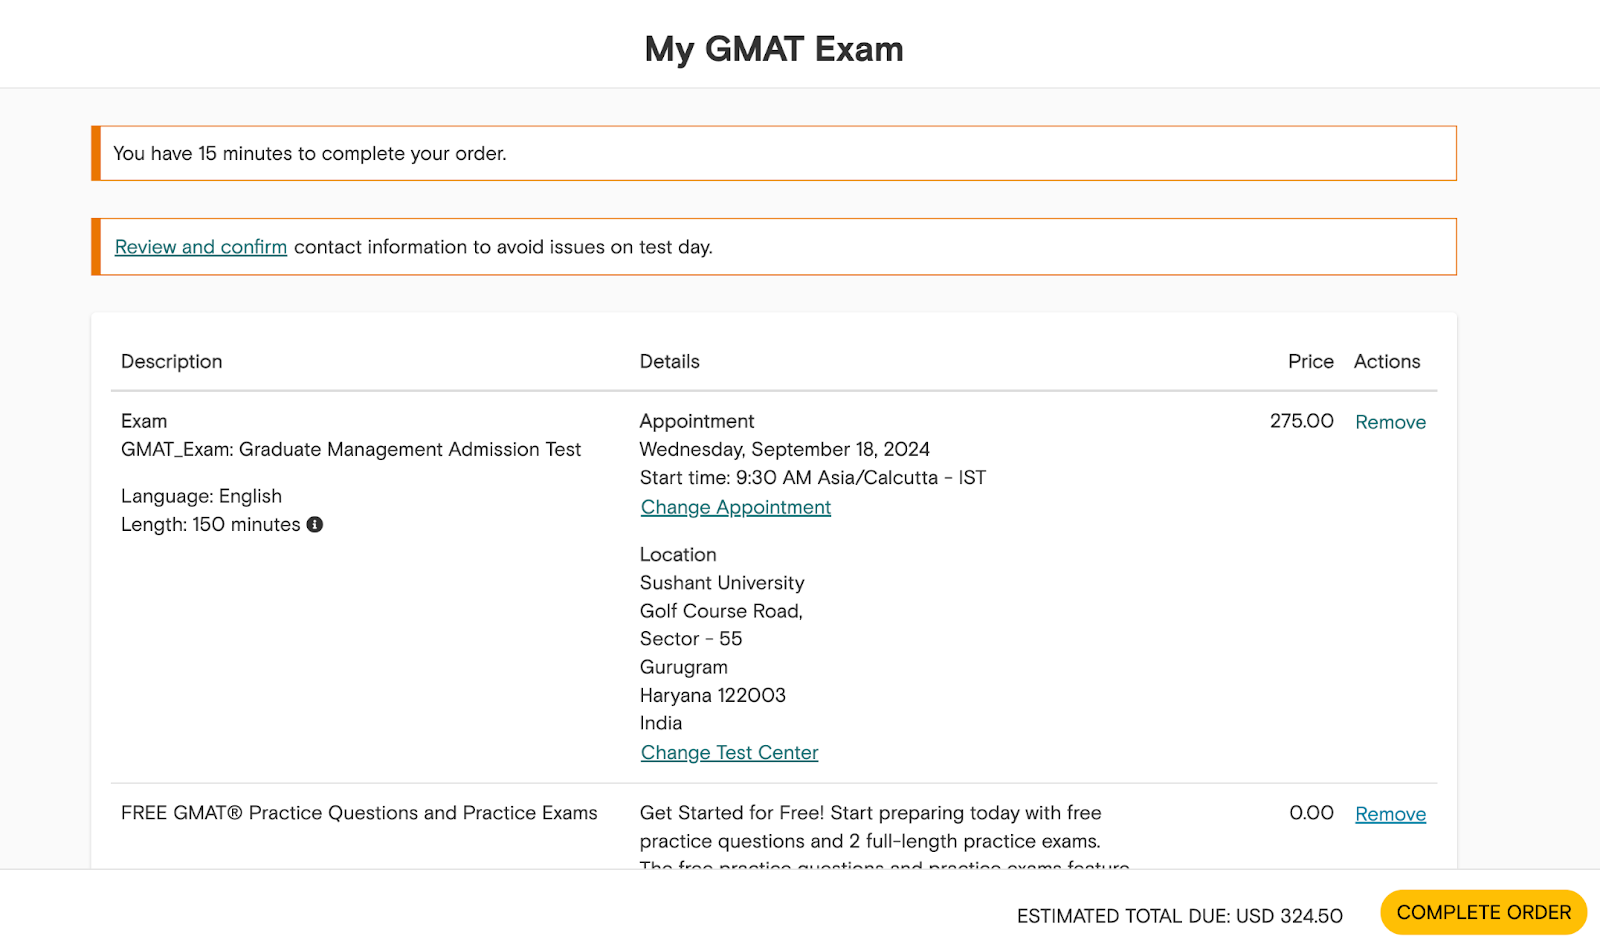Select the date 'Wednesday, September 18, 2024'
Image resolution: width=1600 pixels, height=952 pixels.
(785, 450)
